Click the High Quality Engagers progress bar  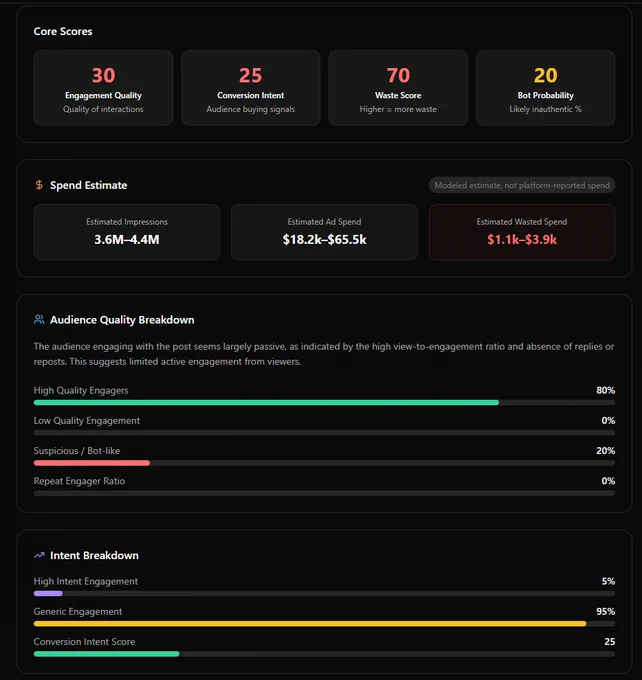click(324, 402)
